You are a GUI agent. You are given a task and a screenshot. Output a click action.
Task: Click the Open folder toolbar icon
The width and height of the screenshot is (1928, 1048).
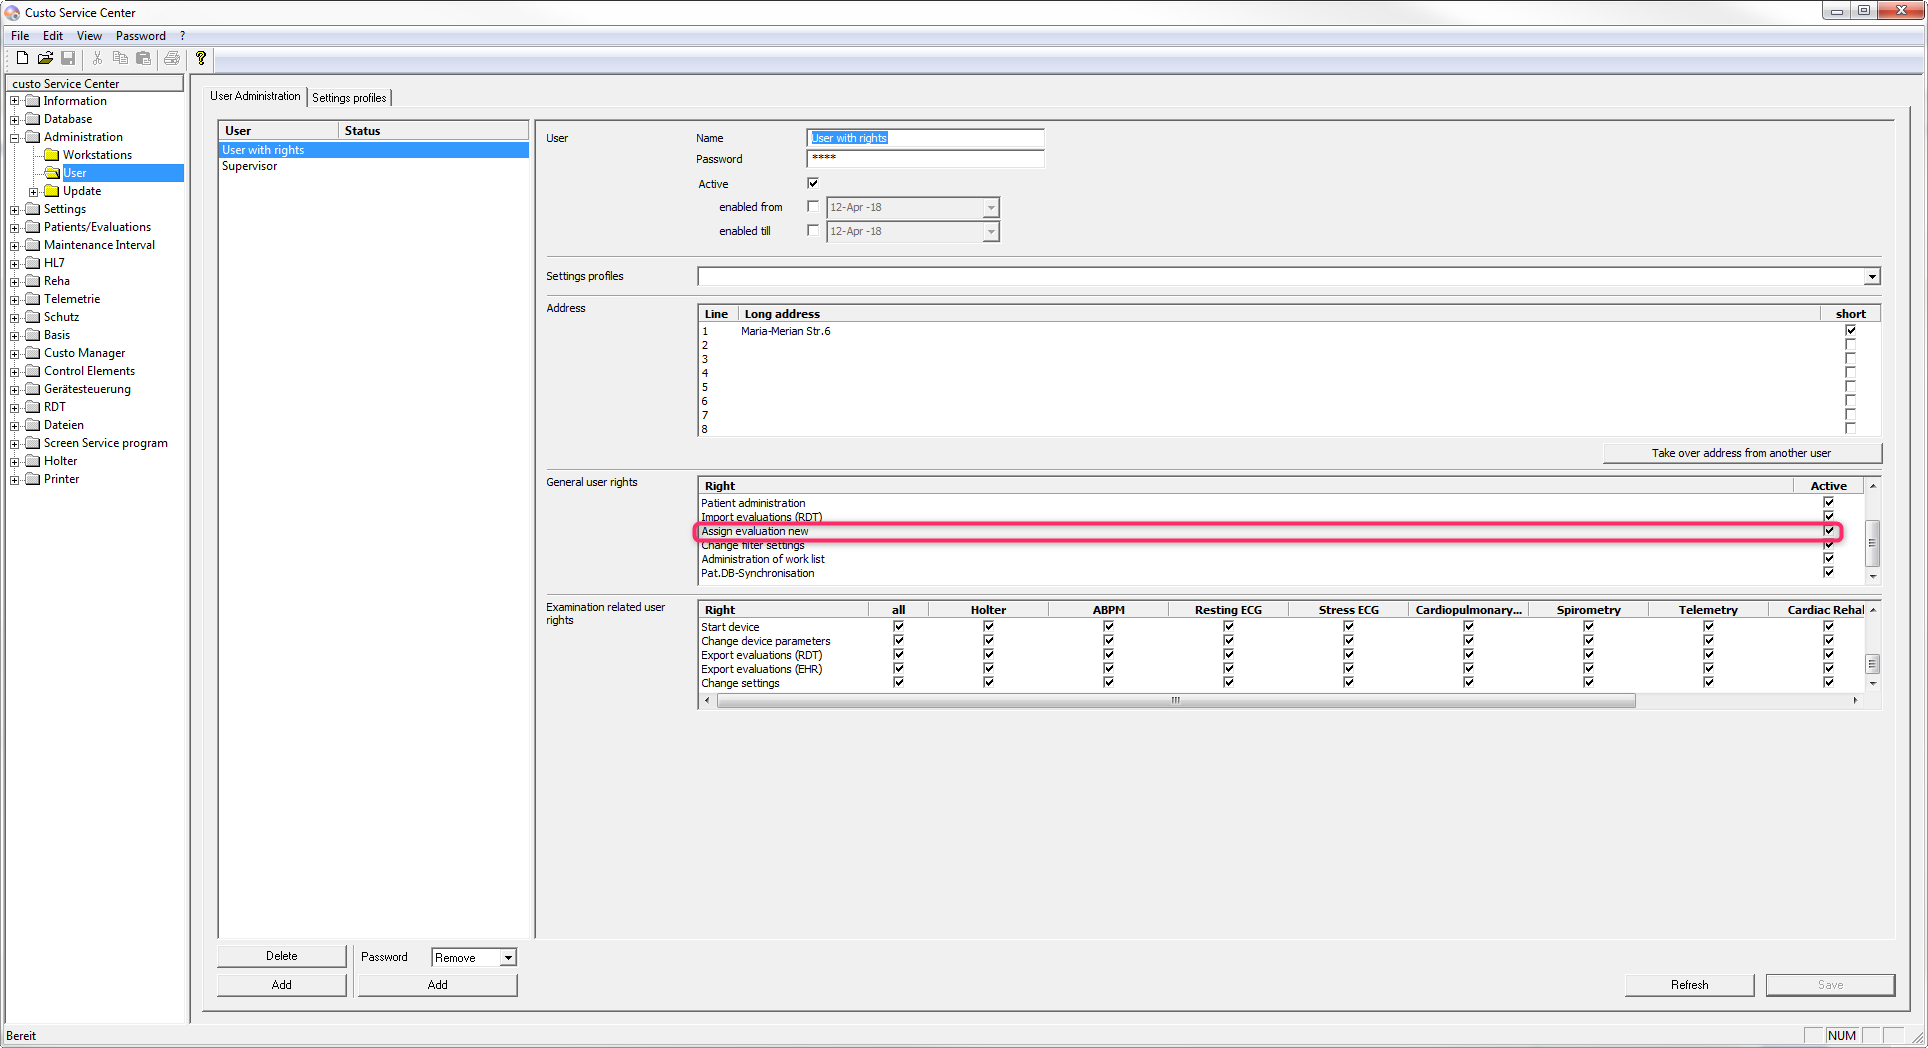coord(45,58)
